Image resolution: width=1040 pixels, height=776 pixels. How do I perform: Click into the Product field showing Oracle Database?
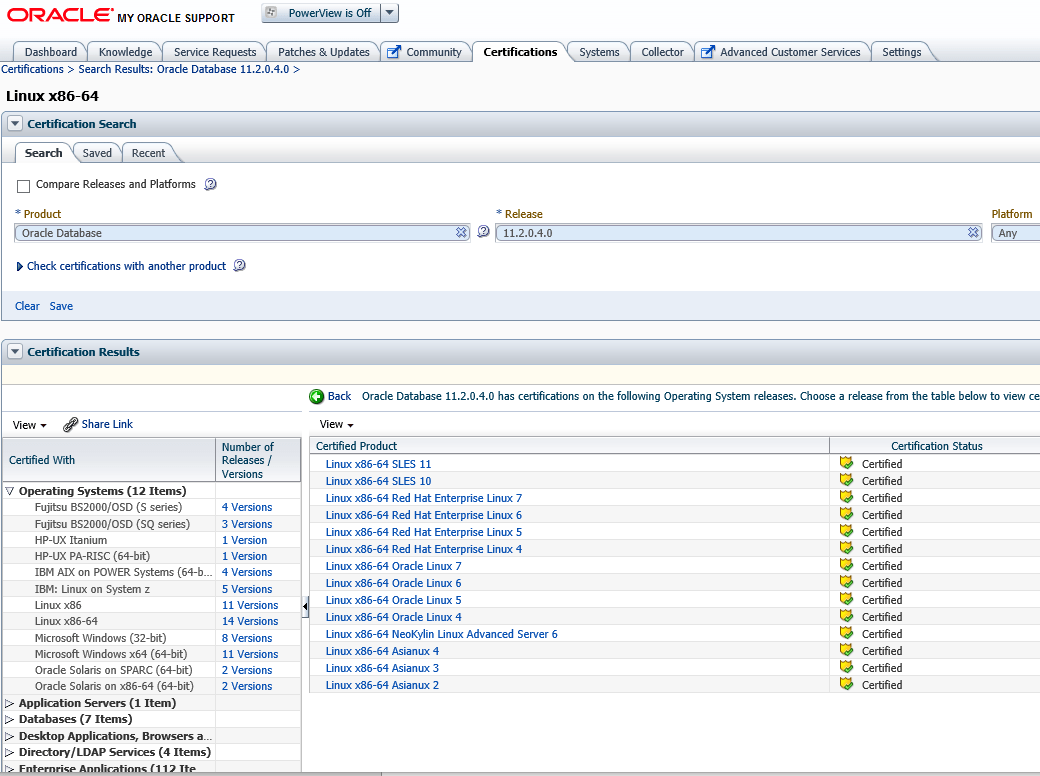click(235, 233)
